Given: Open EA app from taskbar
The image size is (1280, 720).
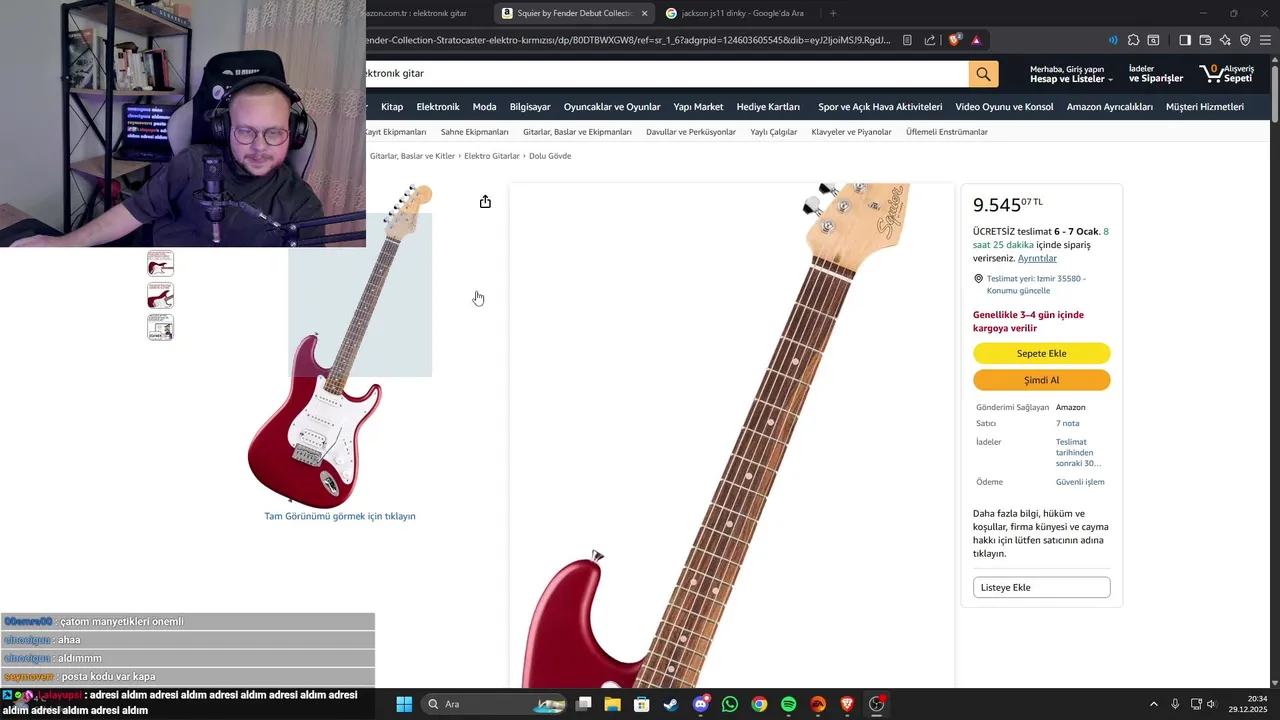Looking at the screenshot, I should point(818,704).
